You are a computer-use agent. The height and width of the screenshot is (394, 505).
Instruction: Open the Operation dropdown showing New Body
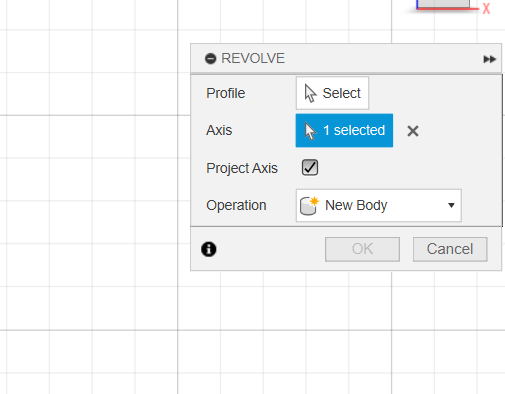point(379,205)
